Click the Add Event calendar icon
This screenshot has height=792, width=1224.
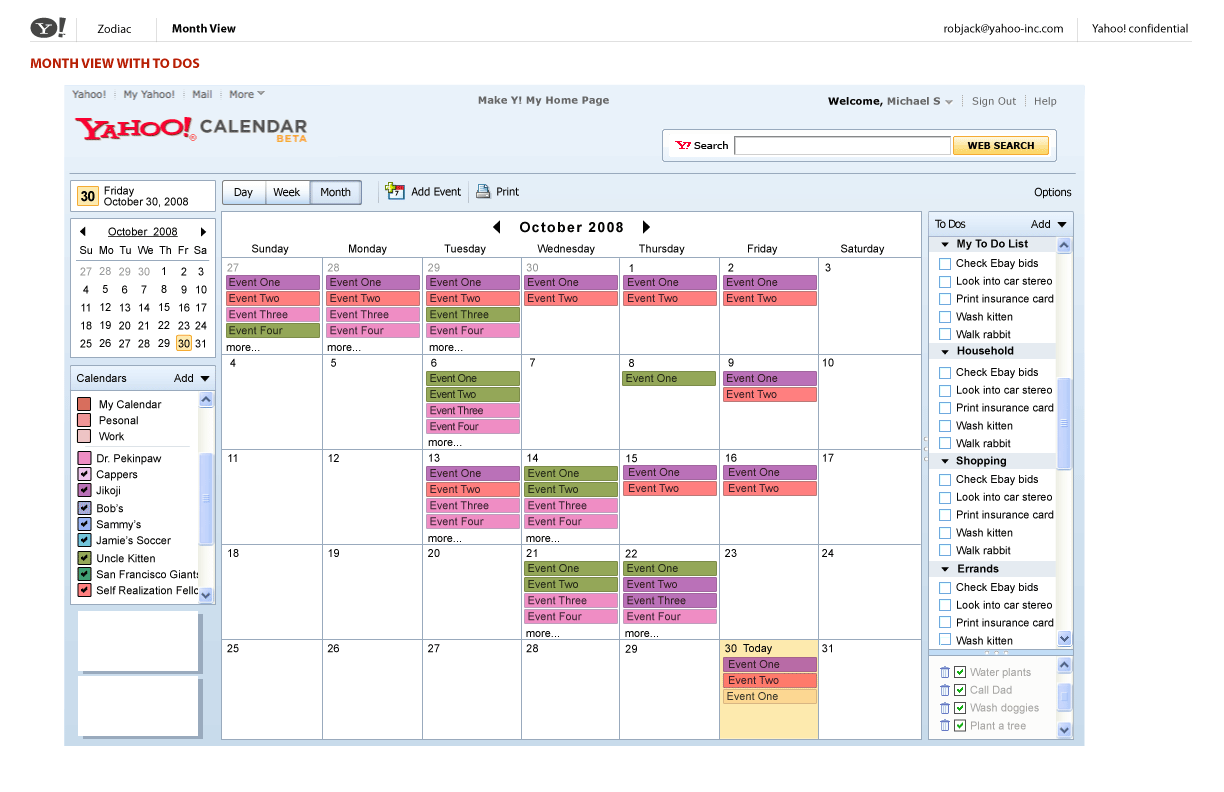(x=395, y=191)
